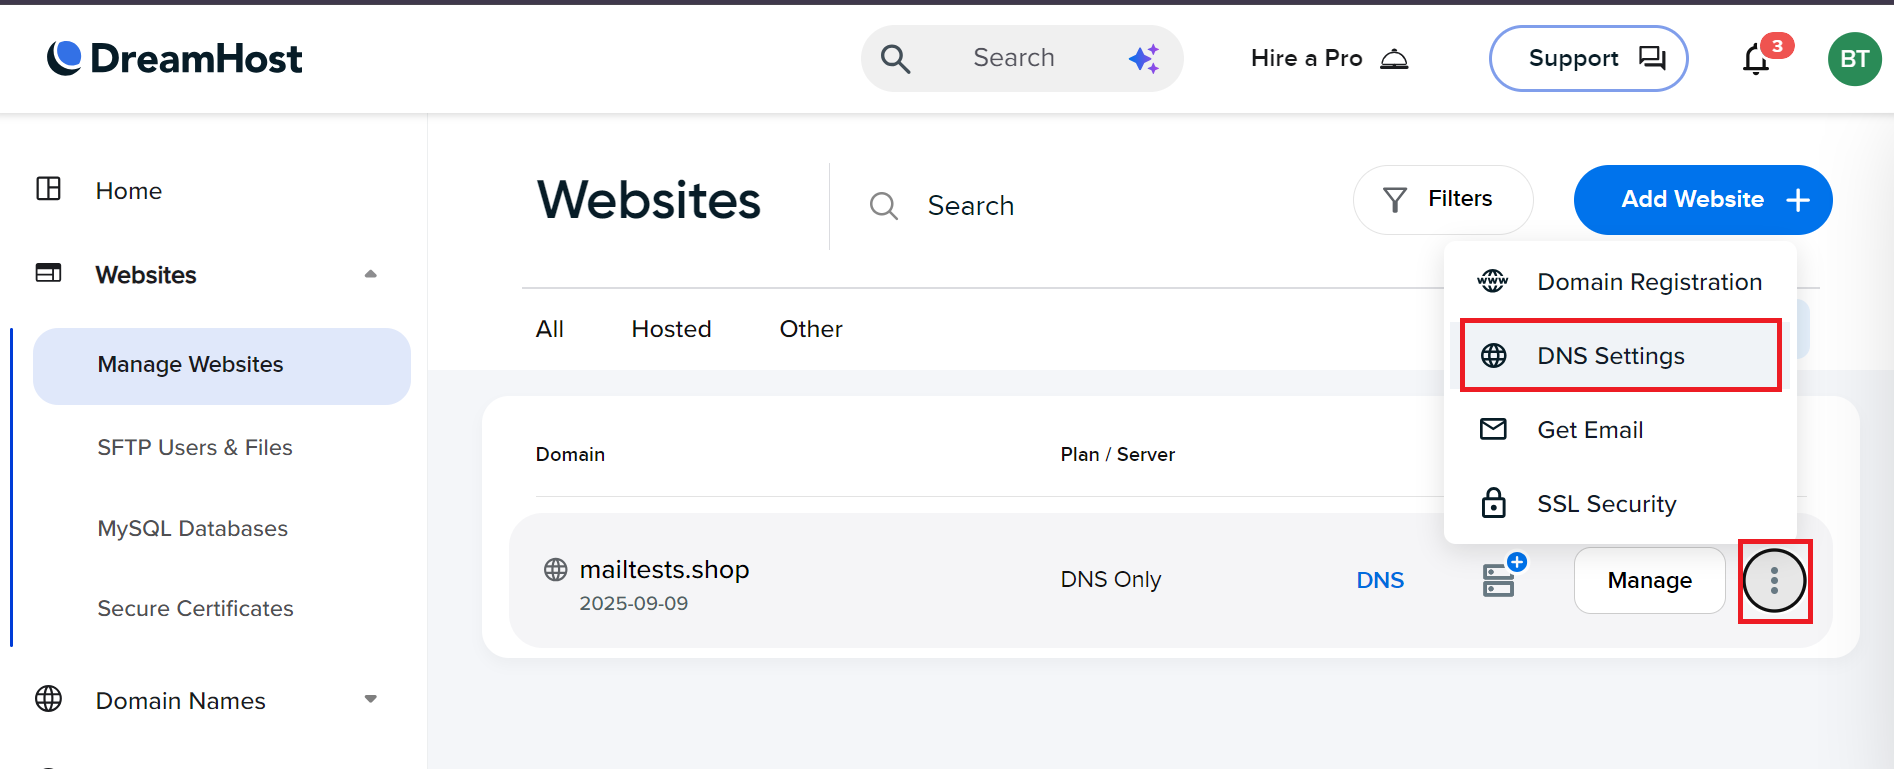Screen dimensions: 1894x769
Task: Select Domain Registration from the menu
Action: (x=1620, y=282)
